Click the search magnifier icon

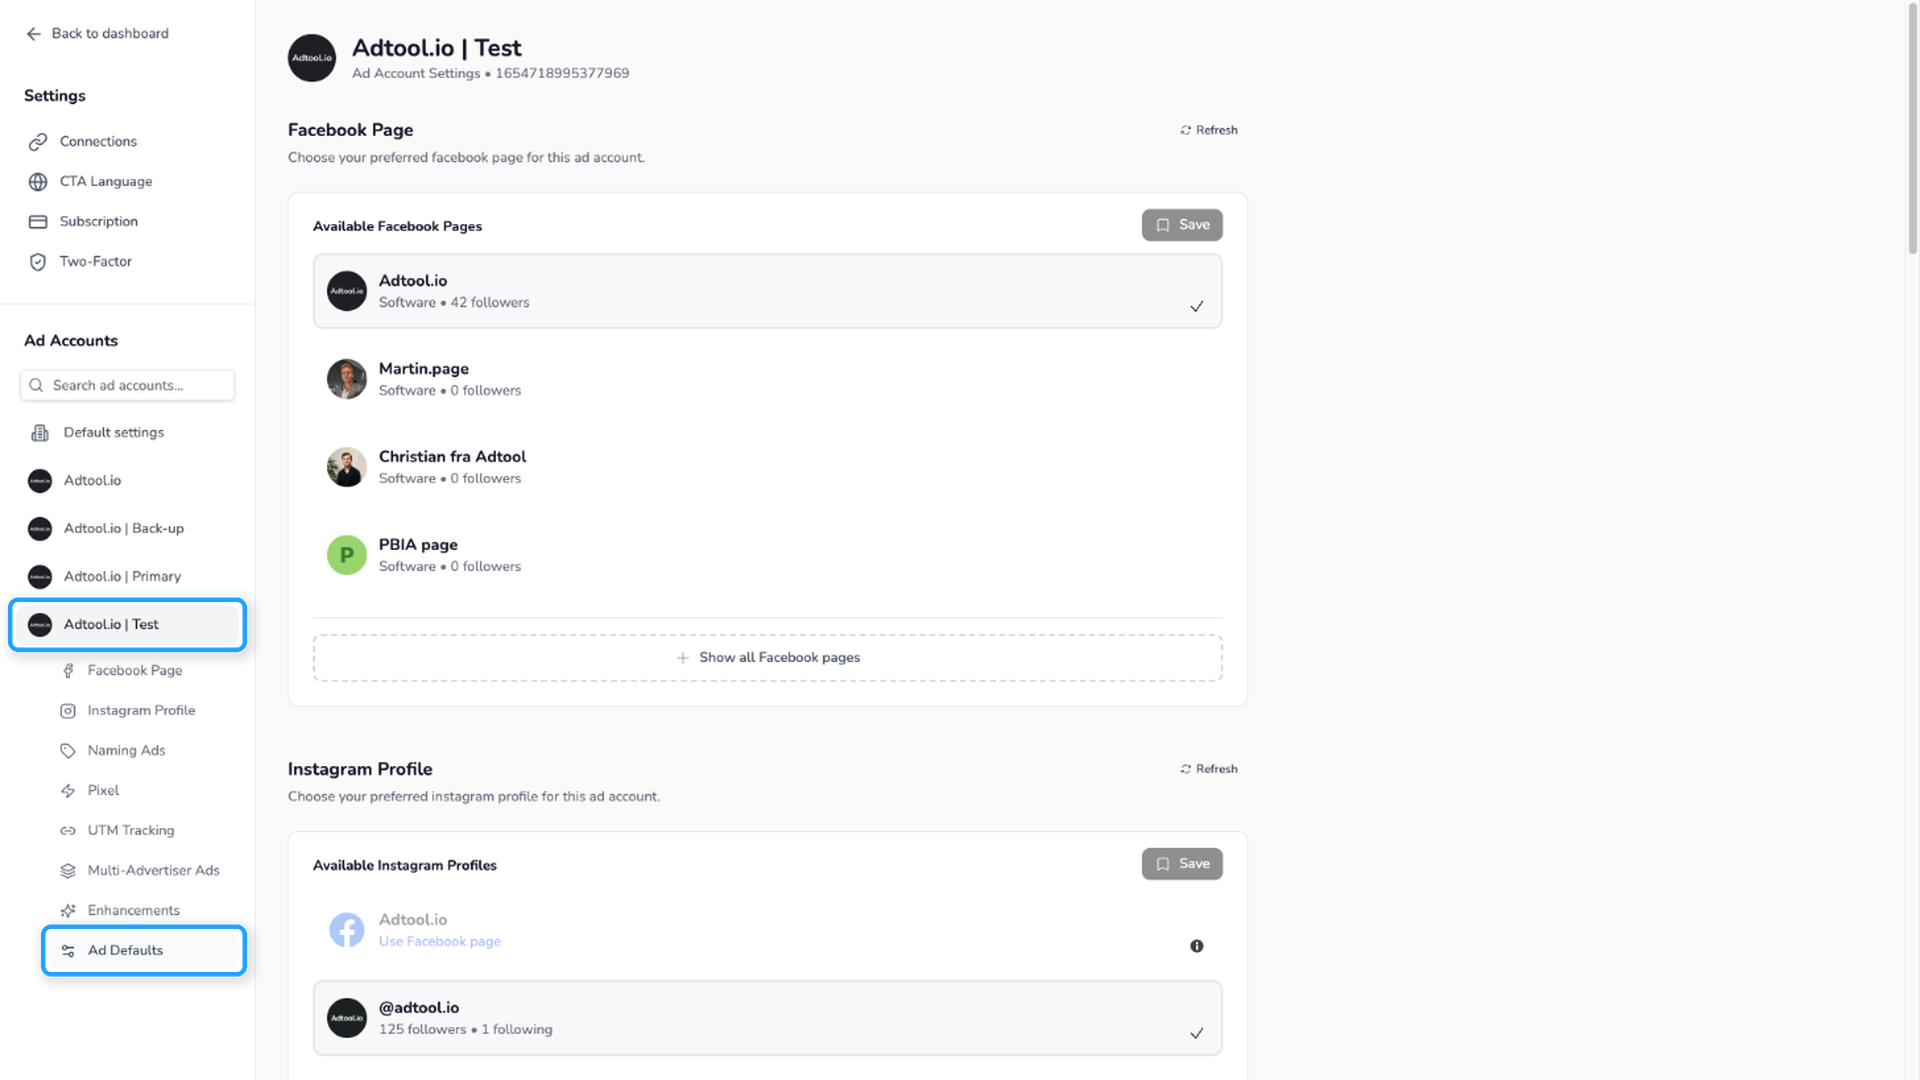36,385
